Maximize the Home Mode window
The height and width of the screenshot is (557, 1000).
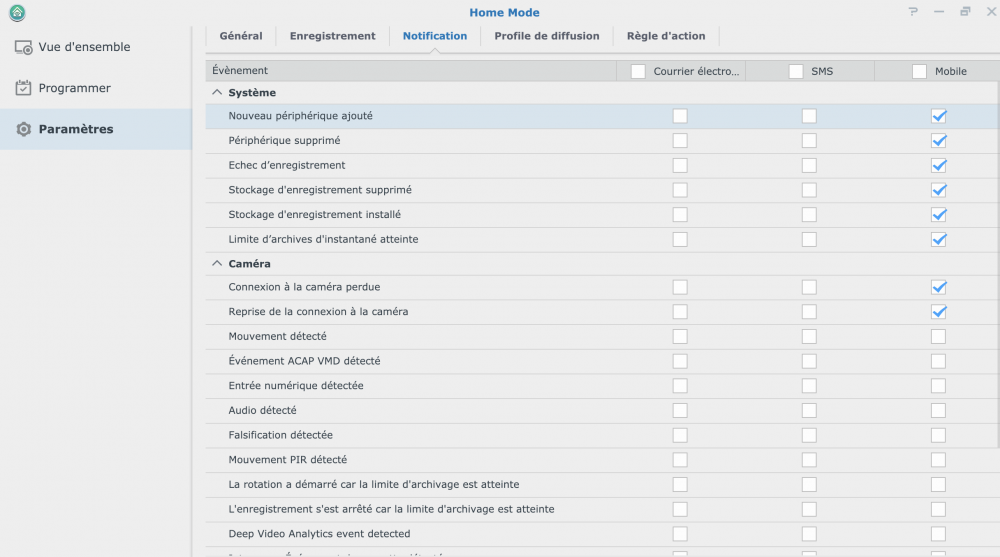pos(965,12)
